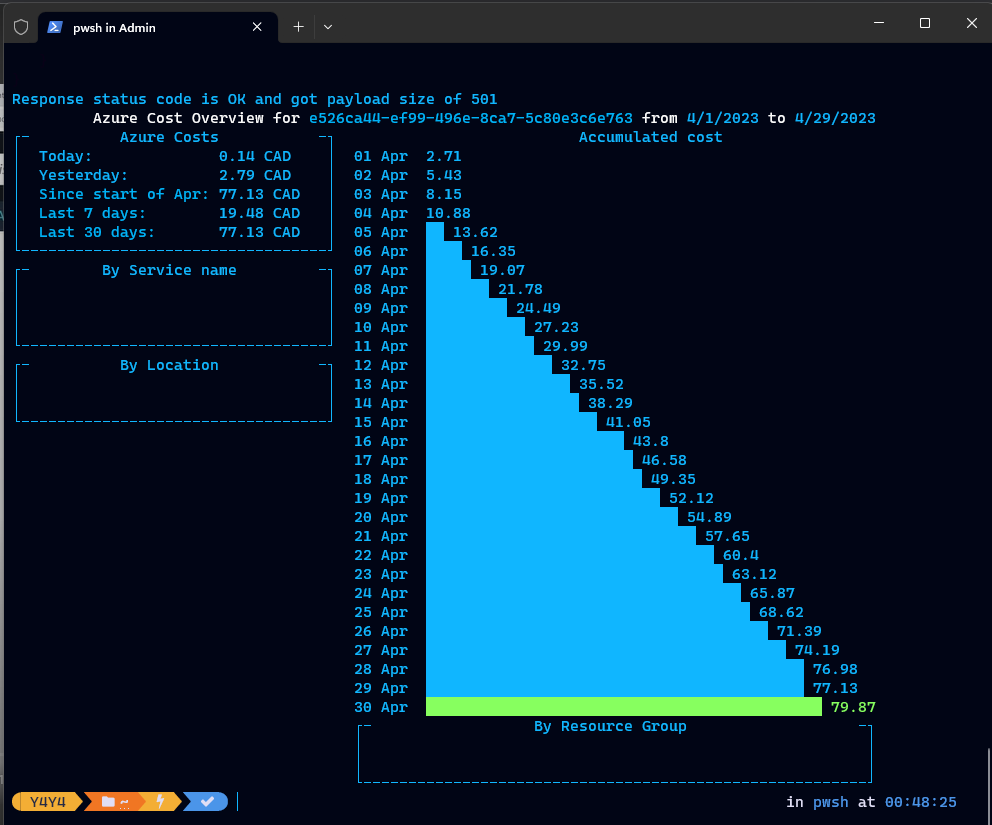Open a new terminal tab

[299, 27]
